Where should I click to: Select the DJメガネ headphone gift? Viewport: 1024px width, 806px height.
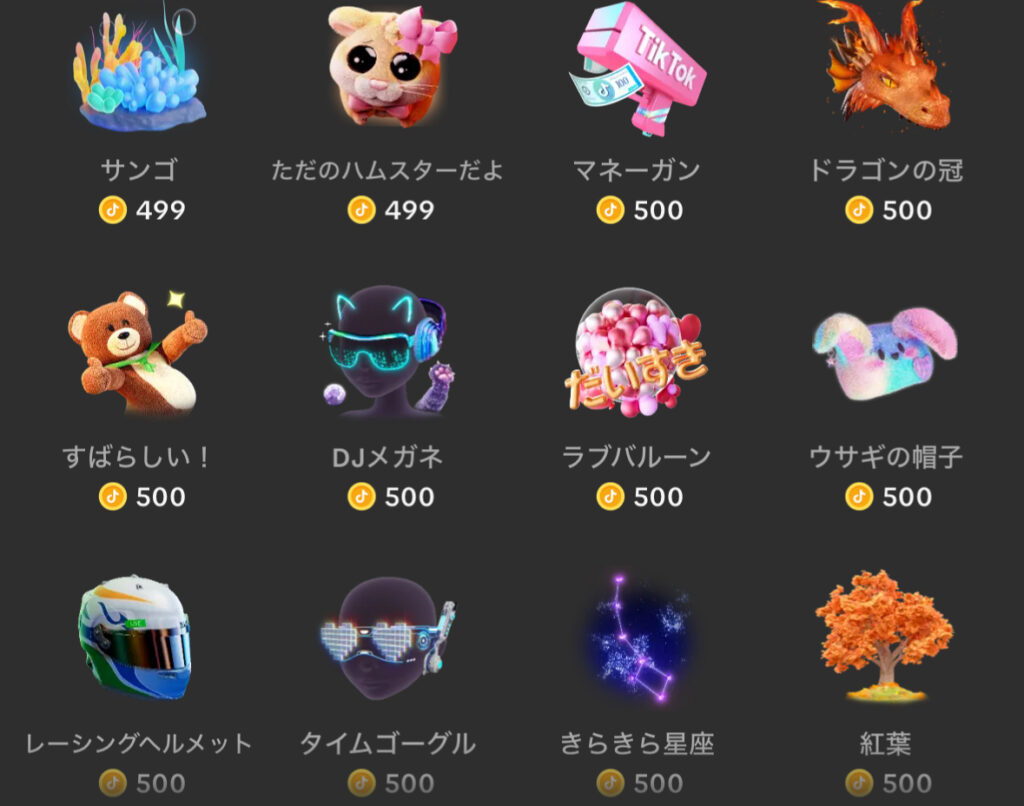tap(388, 351)
